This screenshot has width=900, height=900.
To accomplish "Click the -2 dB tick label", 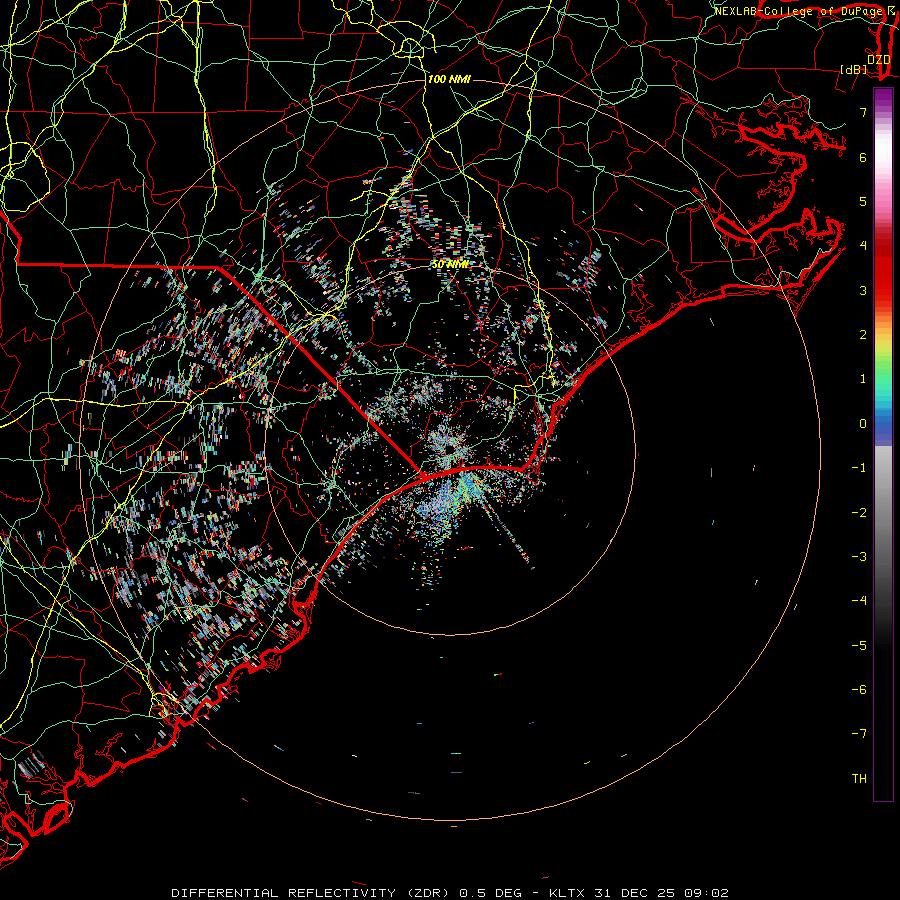I will (x=859, y=513).
